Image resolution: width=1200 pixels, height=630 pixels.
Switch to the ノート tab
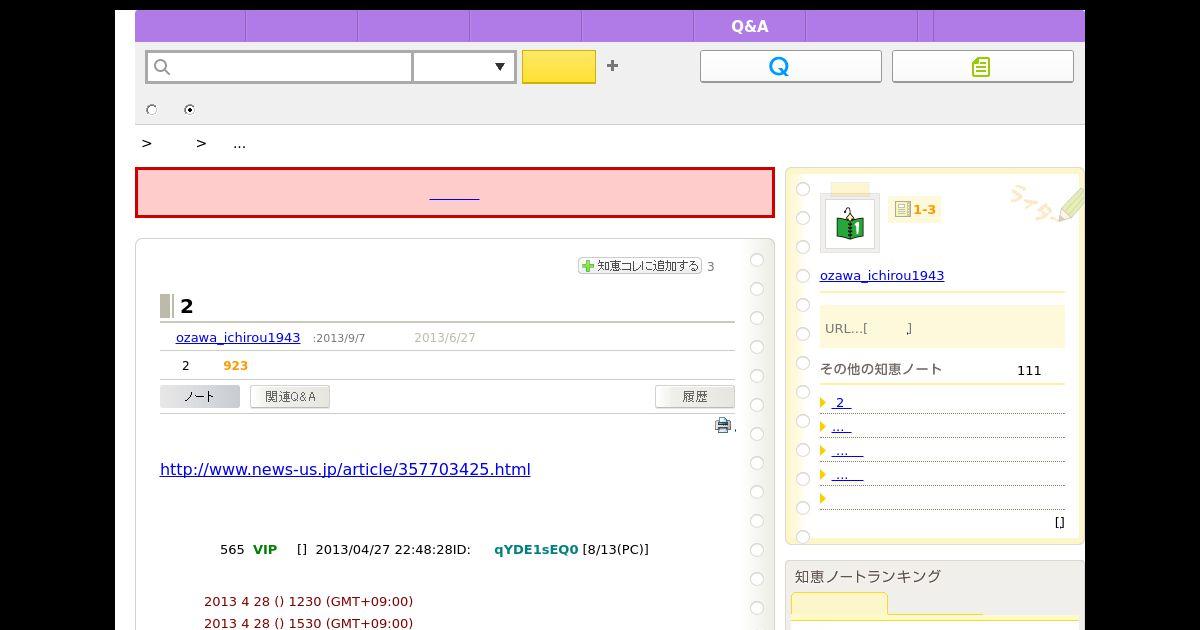click(x=199, y=396)
